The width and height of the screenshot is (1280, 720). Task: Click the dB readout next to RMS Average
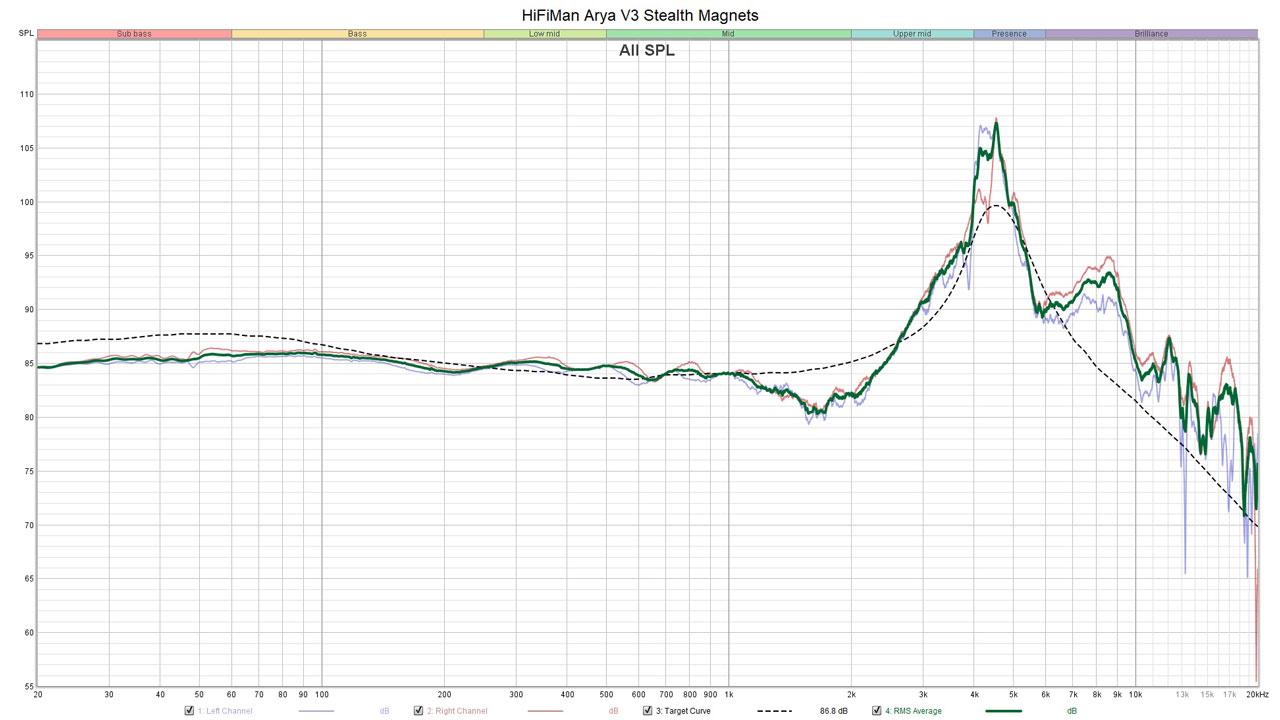coord(1072,711)
